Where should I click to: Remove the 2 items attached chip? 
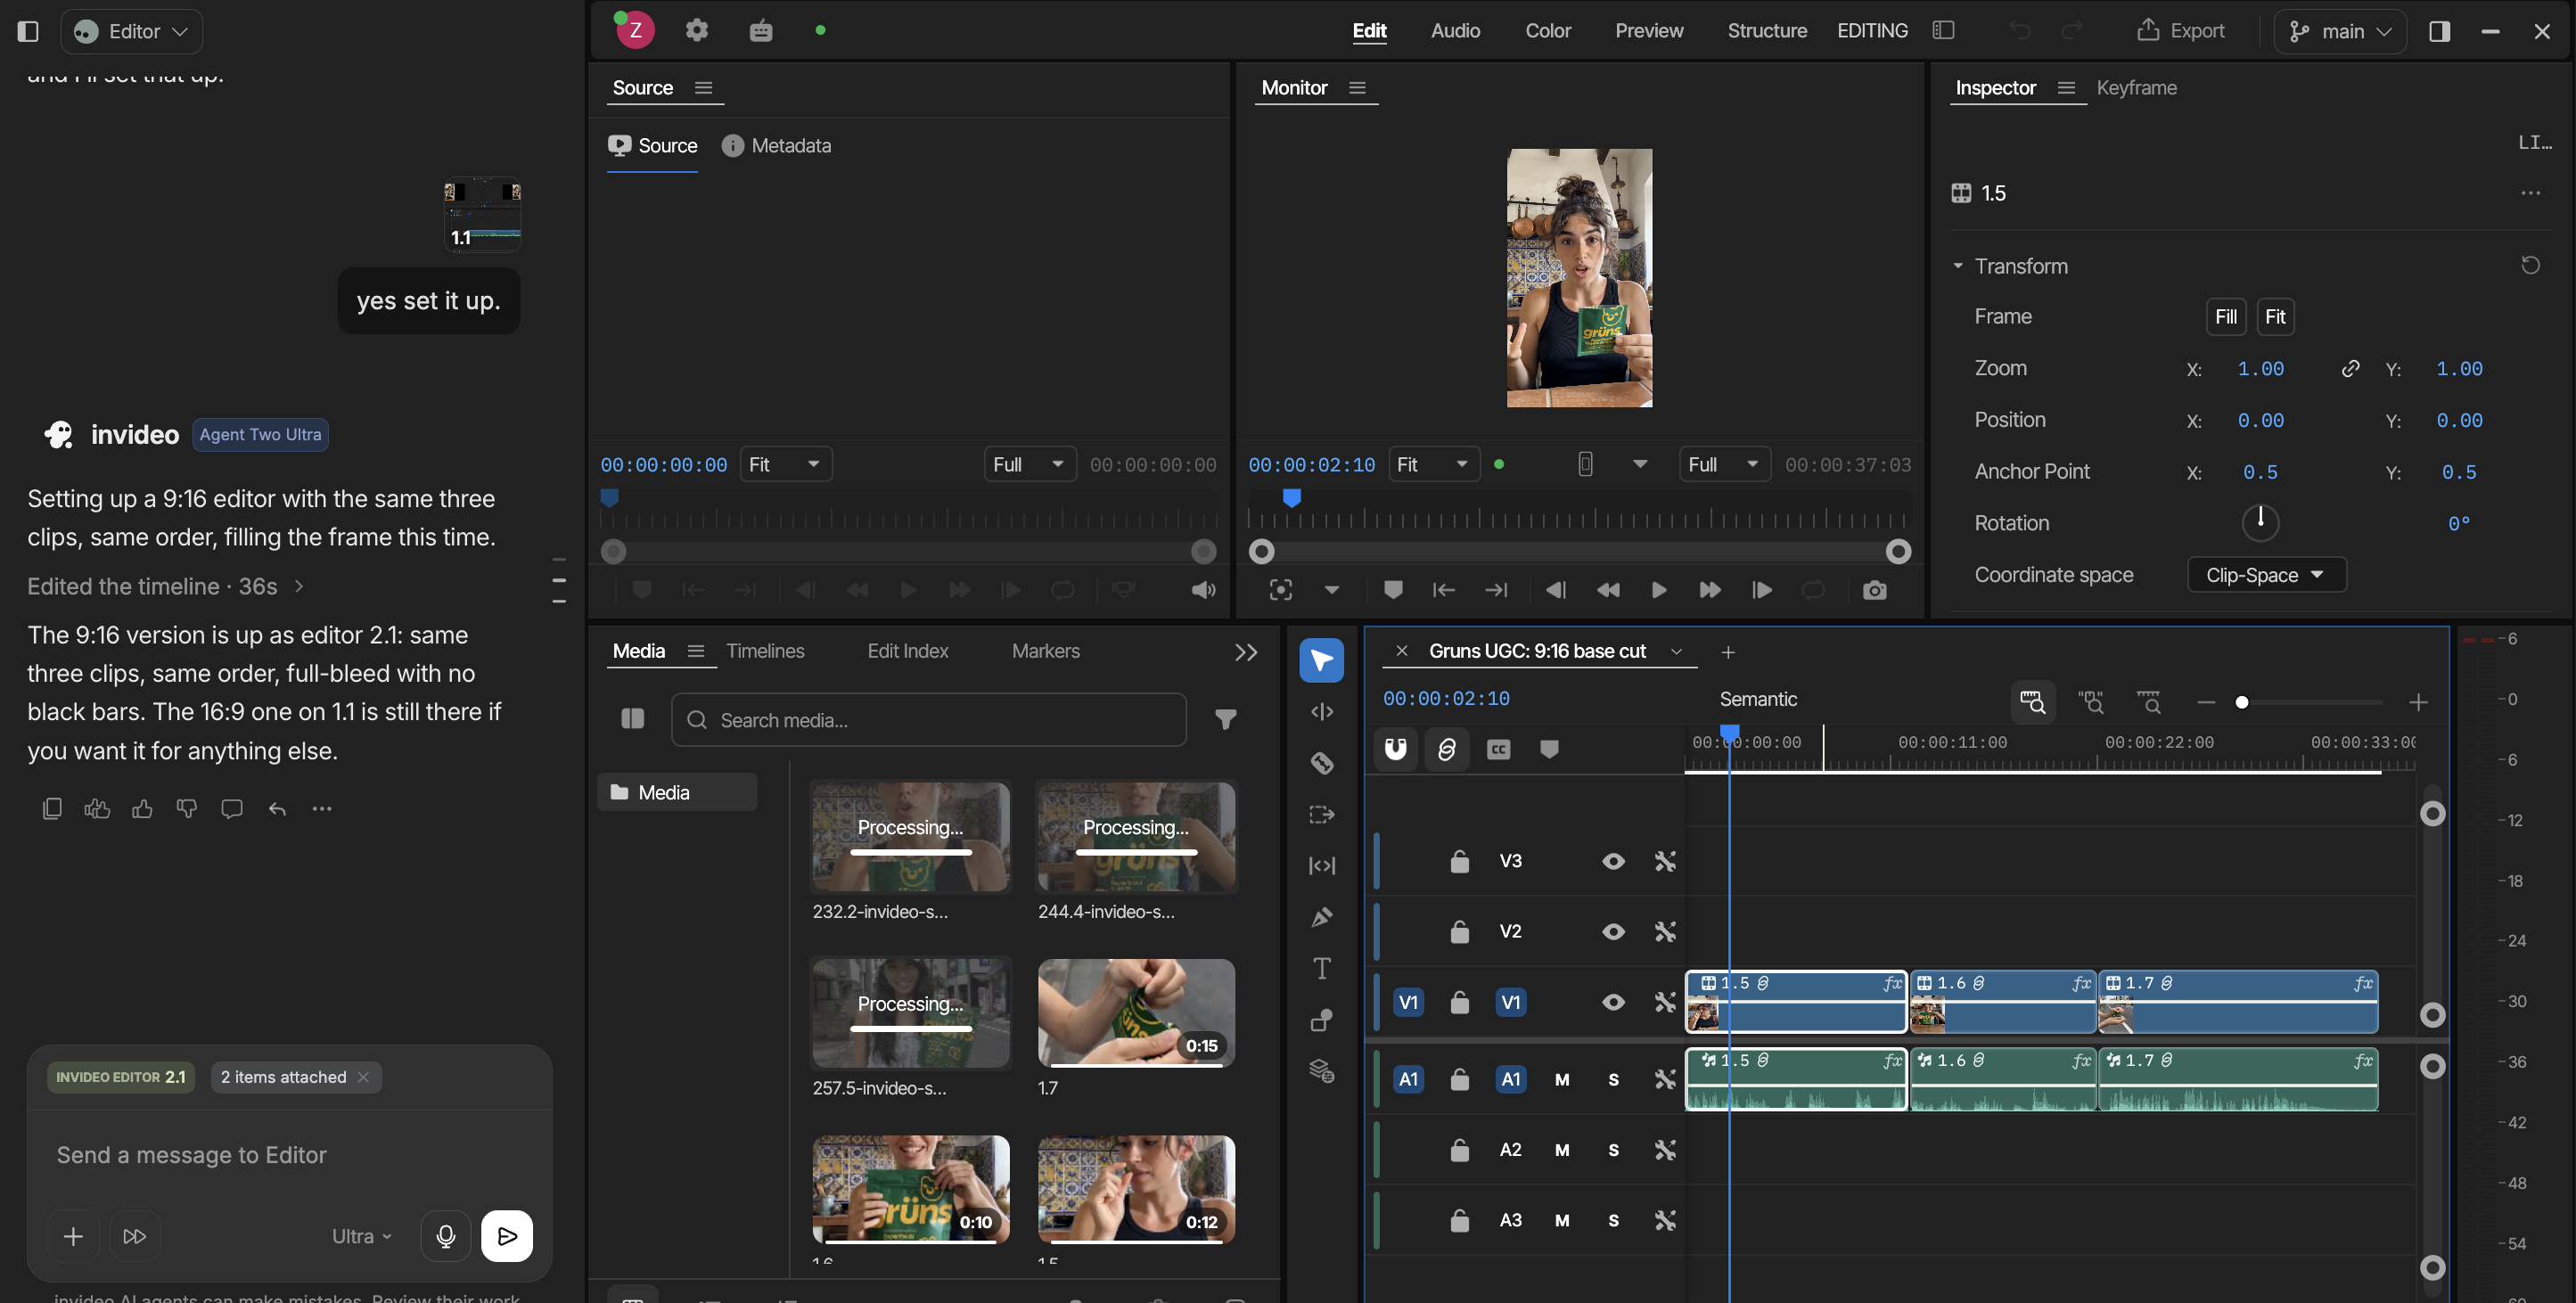point(363,1077)
